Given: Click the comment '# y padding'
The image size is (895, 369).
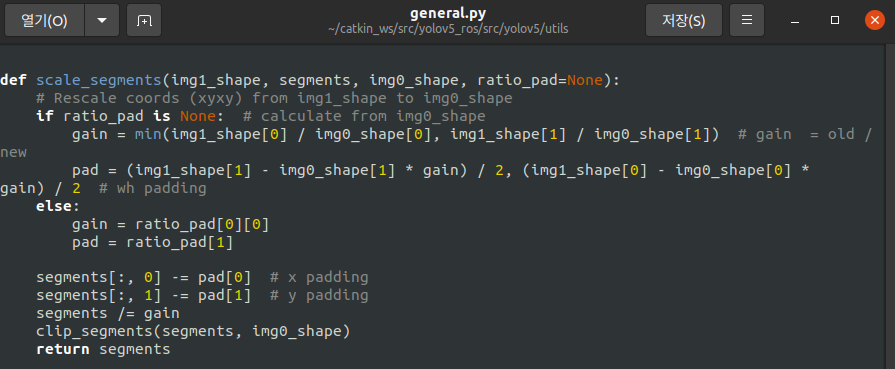Looking at the screenshot, I should 319,296.
